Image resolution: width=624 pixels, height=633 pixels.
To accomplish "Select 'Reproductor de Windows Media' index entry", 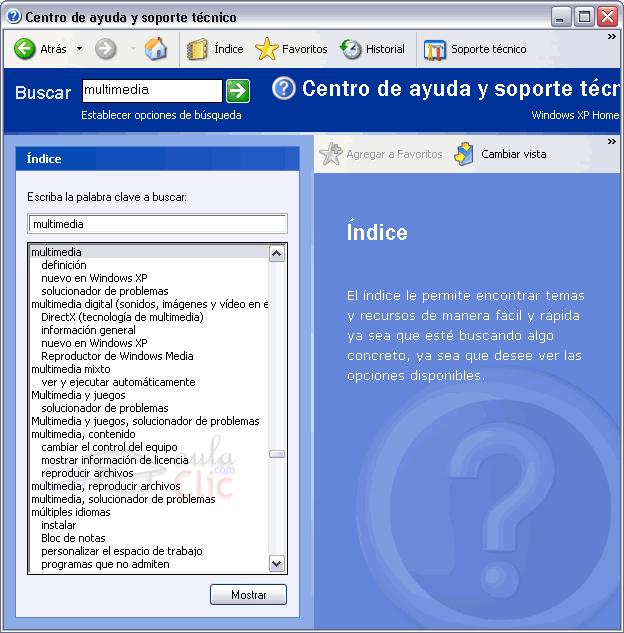I will pos(117,356).
